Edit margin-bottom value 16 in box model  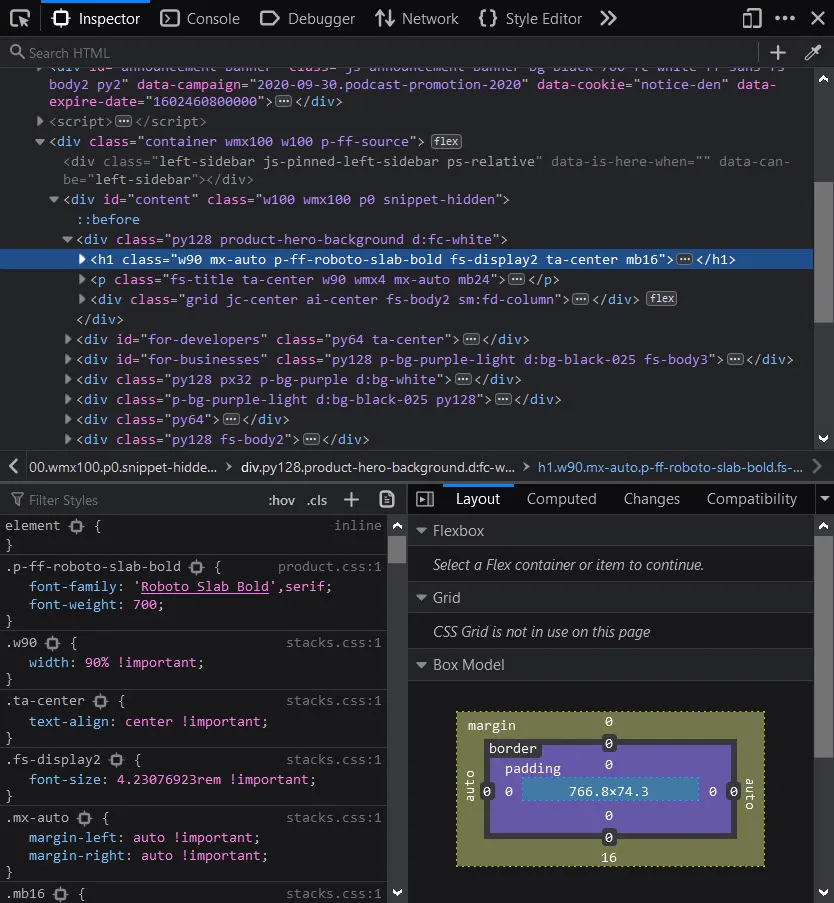[x=609, y=858]
